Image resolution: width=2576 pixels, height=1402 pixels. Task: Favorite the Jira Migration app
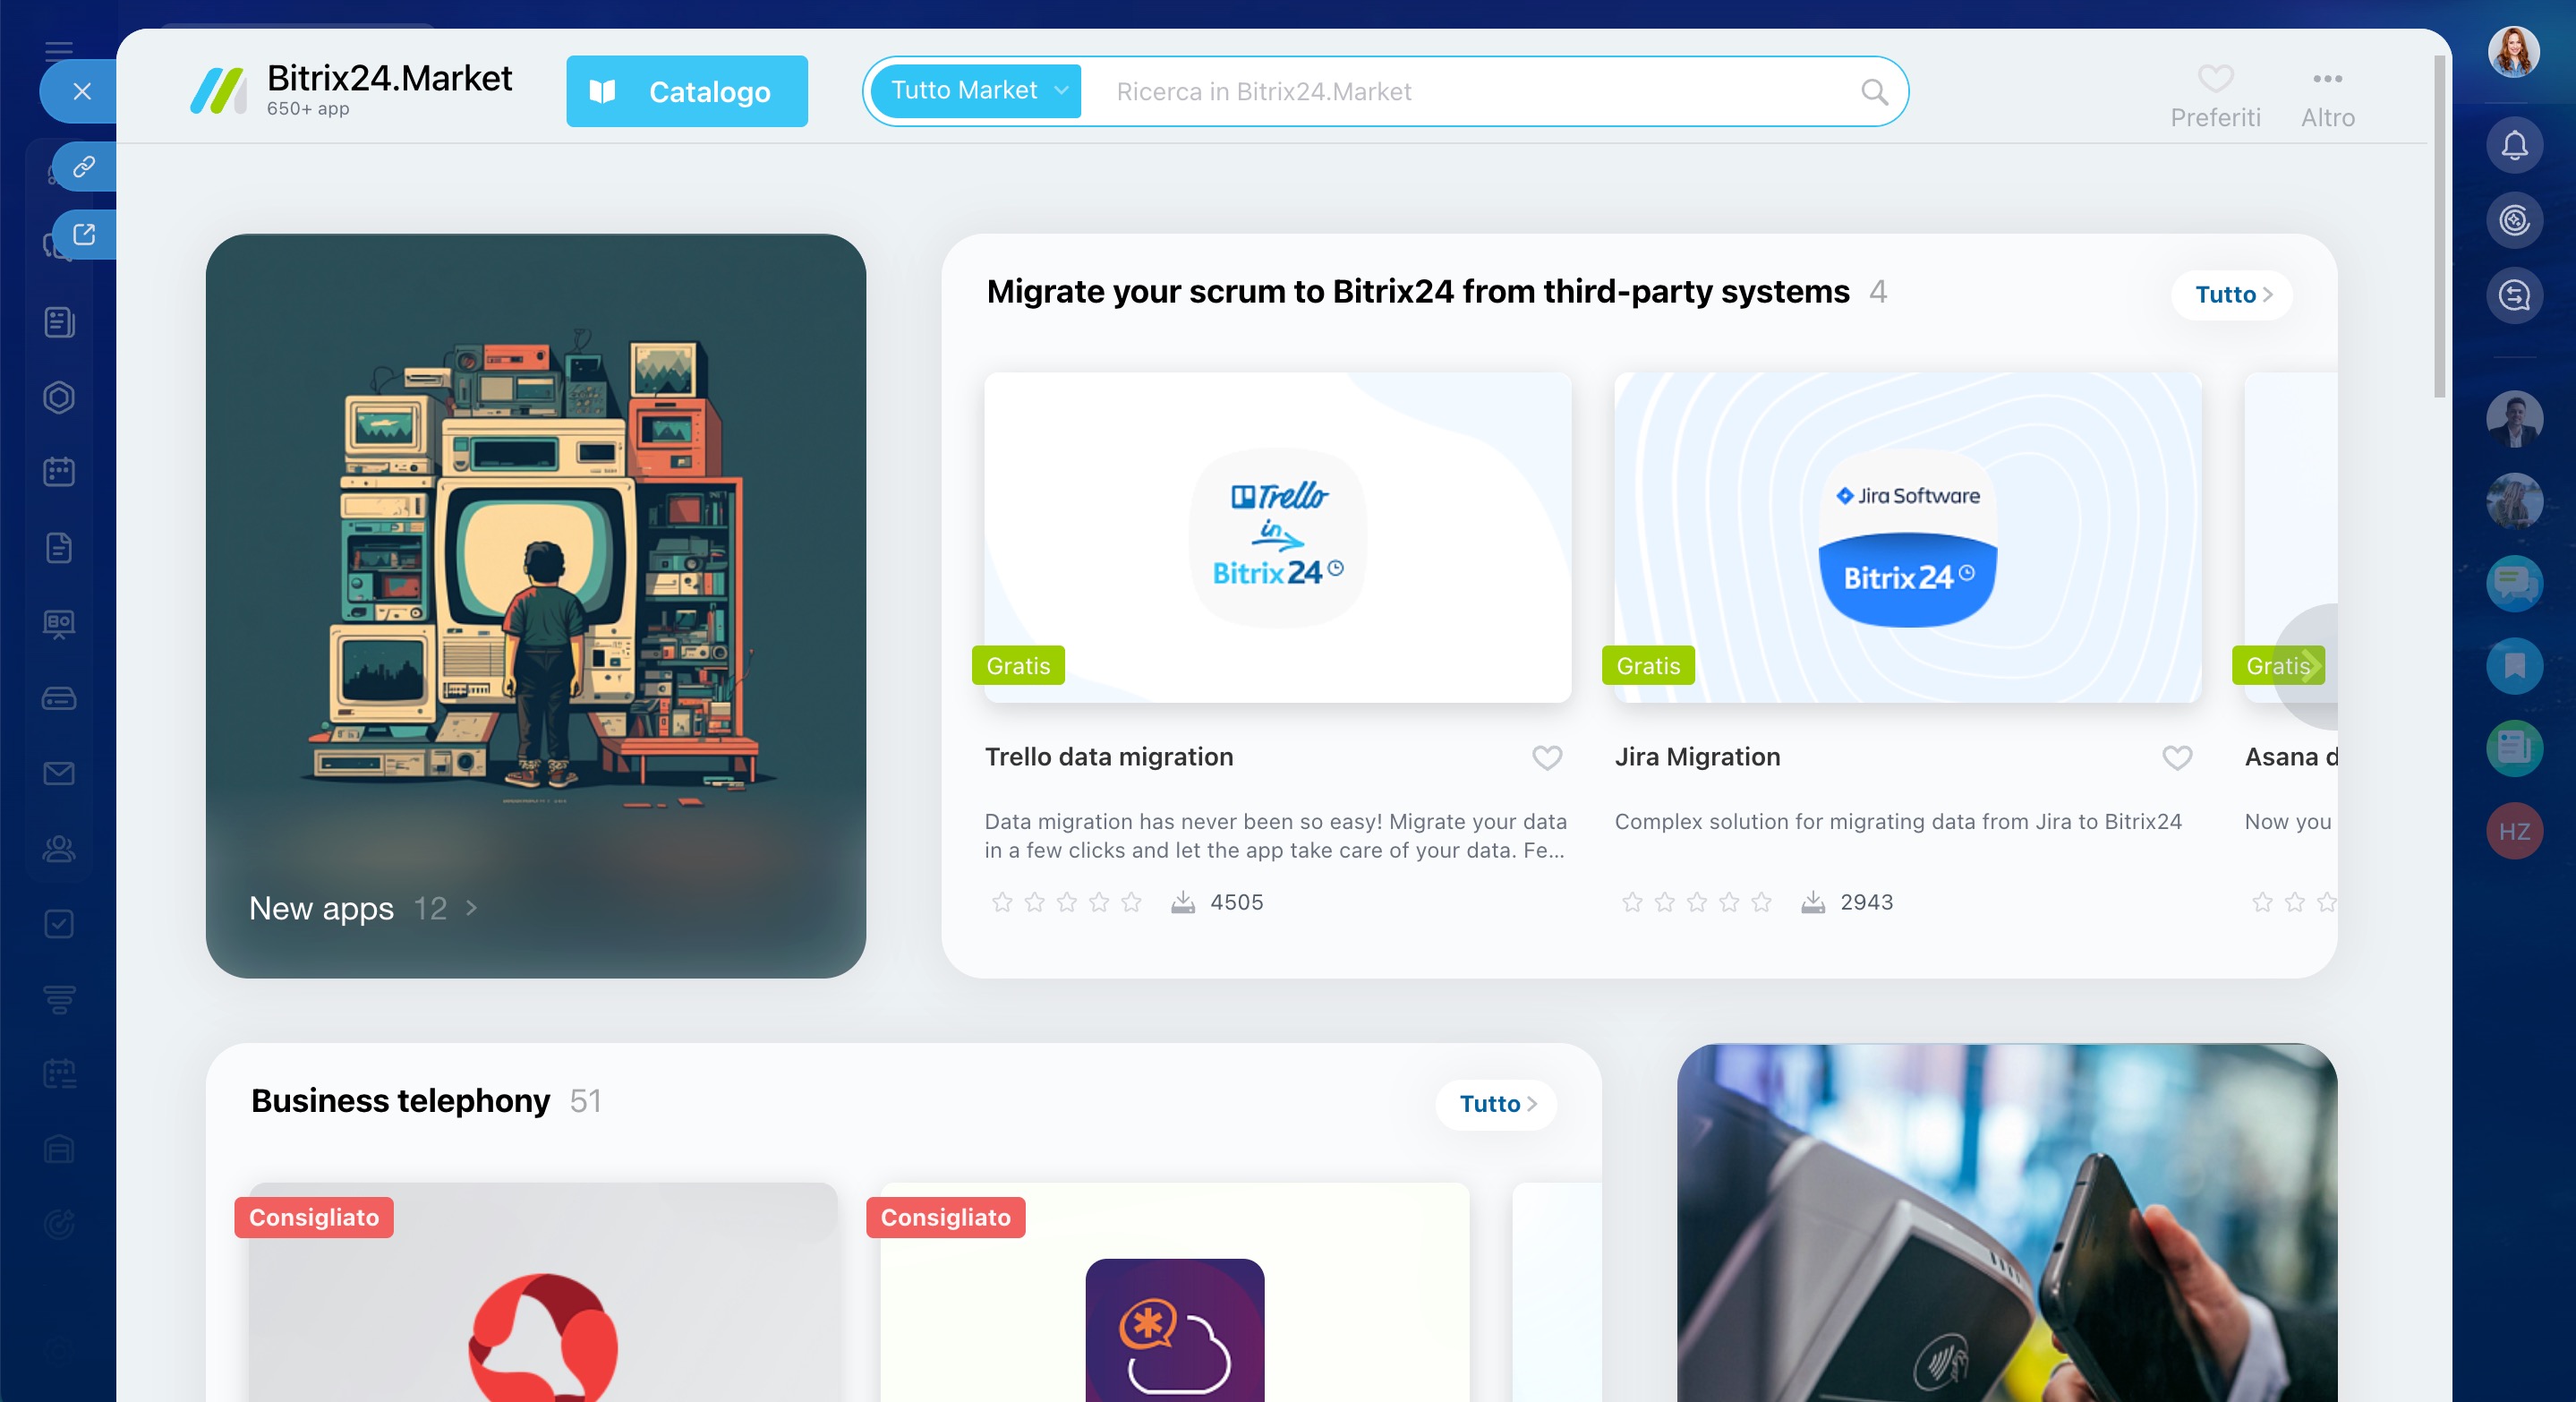click(2177, 758)
